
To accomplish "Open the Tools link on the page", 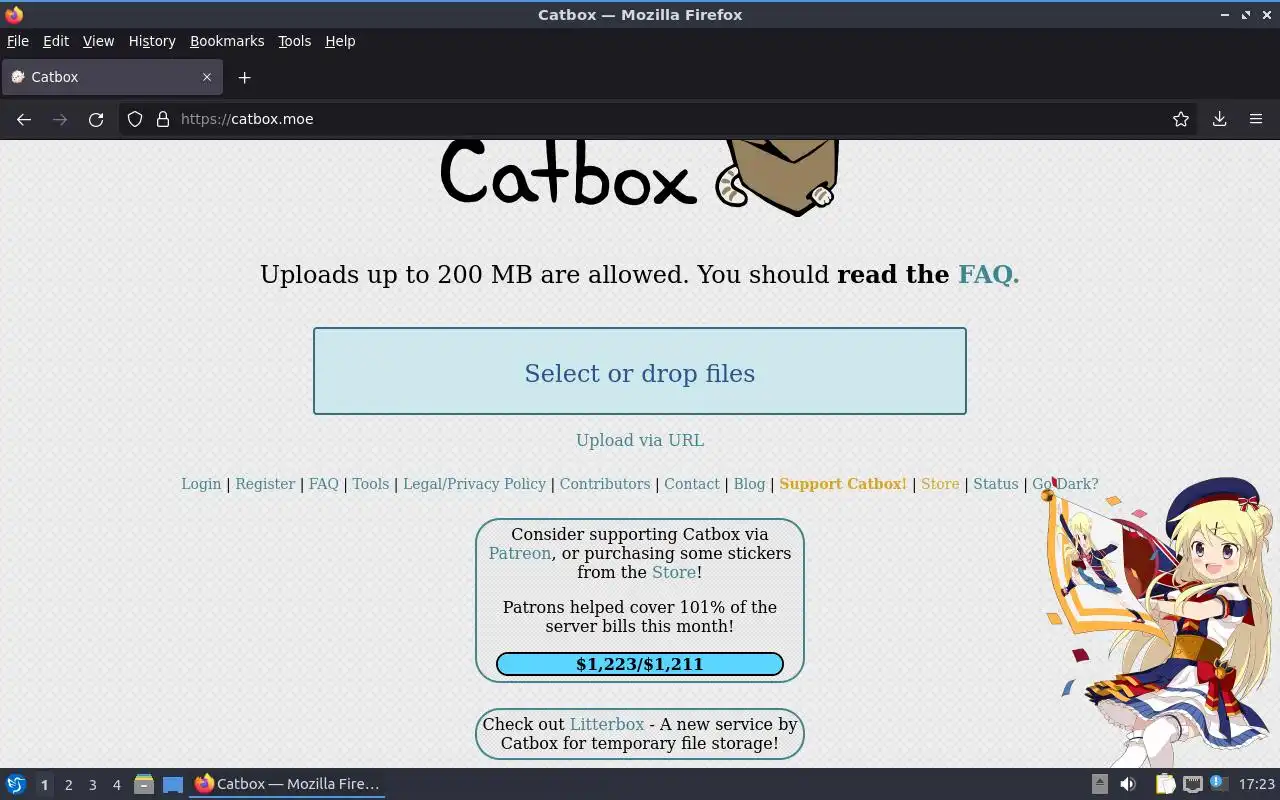I will tap(370, 484).
